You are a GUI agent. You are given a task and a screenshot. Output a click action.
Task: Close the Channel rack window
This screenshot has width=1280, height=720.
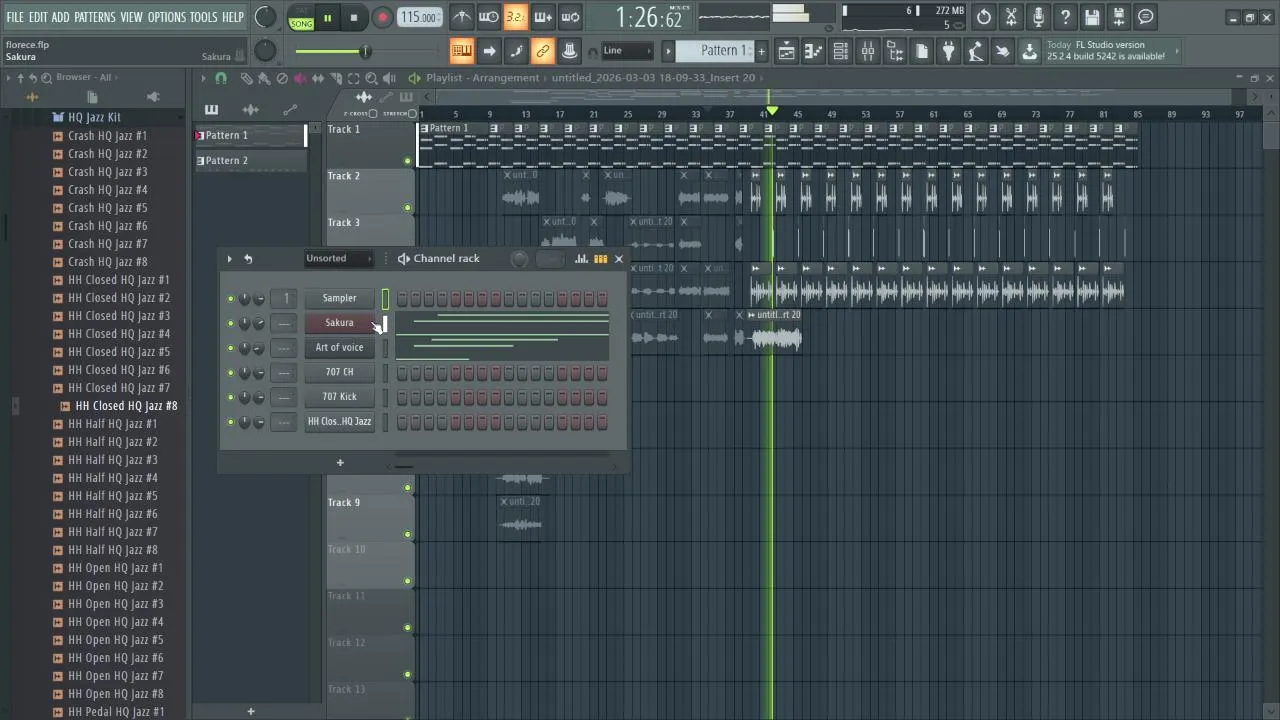[x=618, y=259]
